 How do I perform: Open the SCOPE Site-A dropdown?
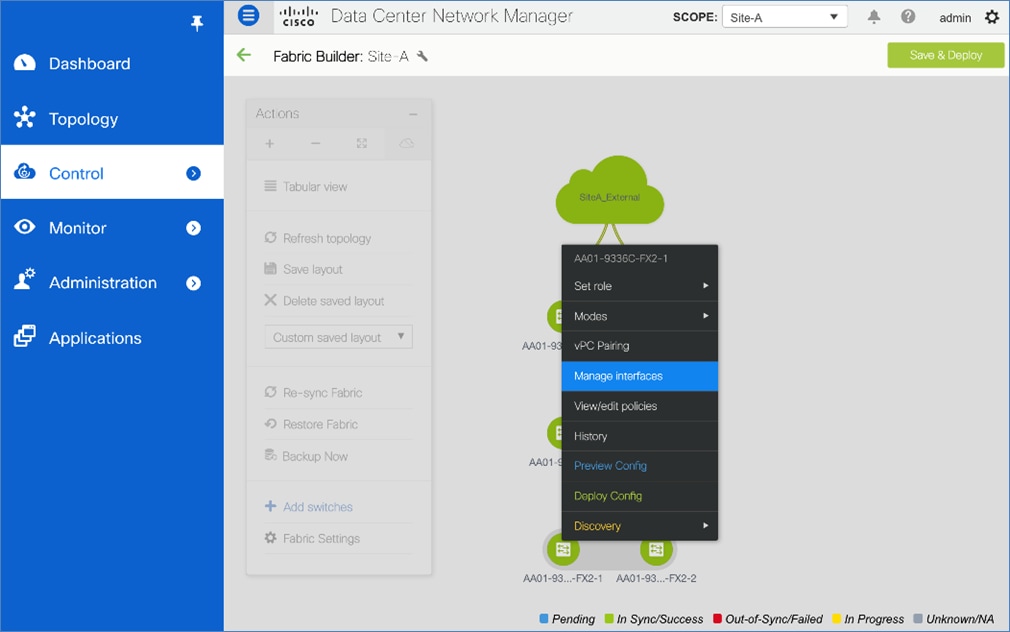click(x=784, y=17)
